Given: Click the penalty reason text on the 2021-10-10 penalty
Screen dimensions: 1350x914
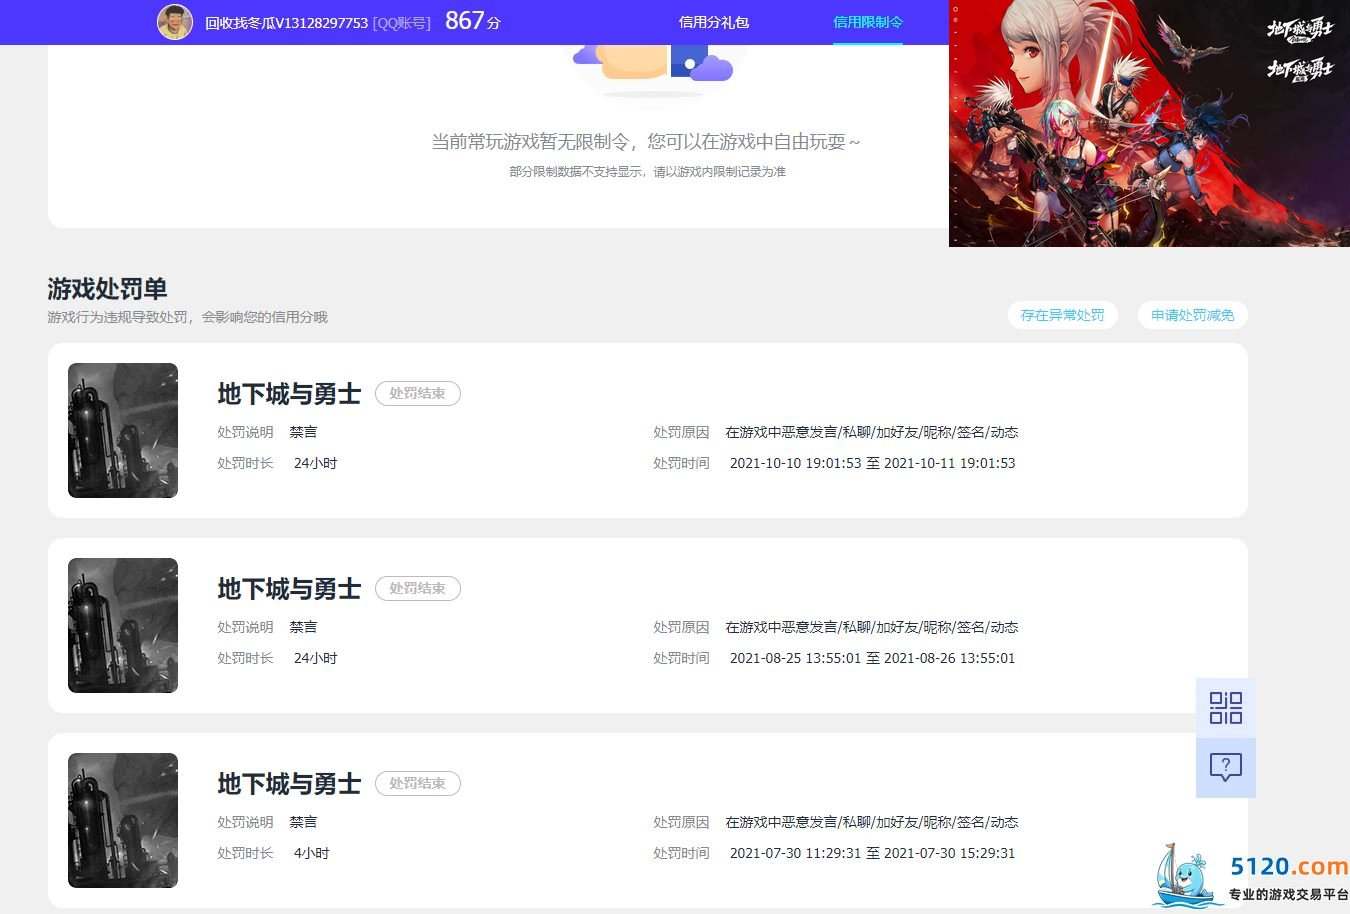Looking at the screenshot, I should point(872,432).
